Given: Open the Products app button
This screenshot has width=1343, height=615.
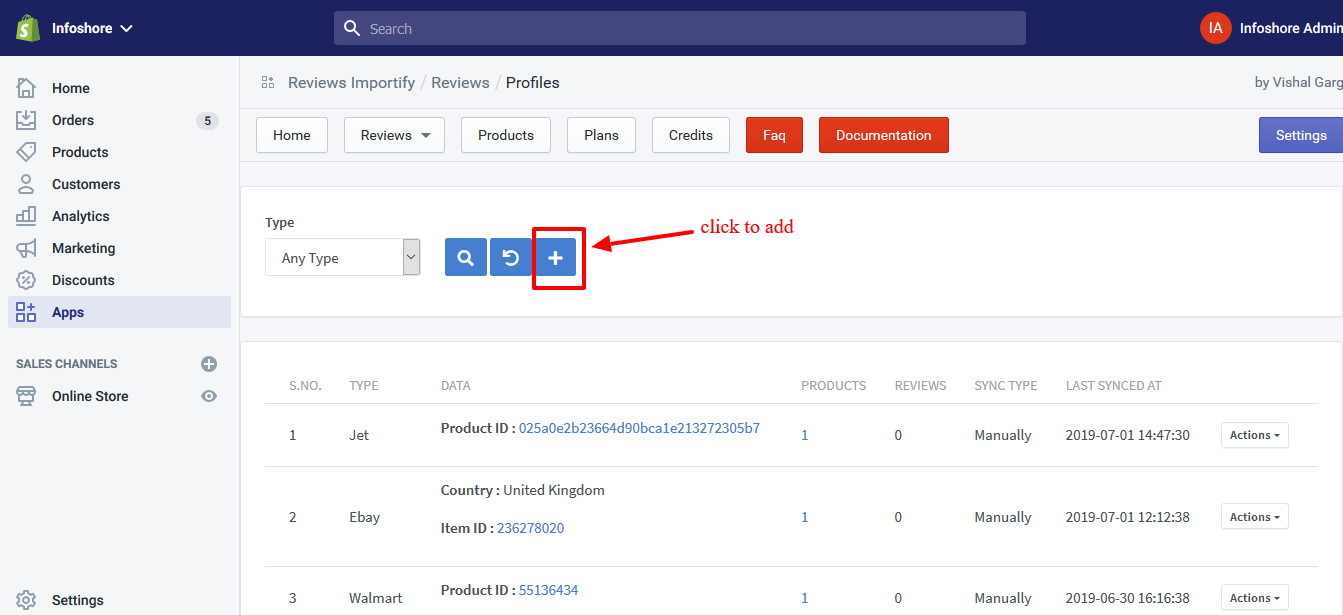Looking at the screenshot, I should click(506, 135).
